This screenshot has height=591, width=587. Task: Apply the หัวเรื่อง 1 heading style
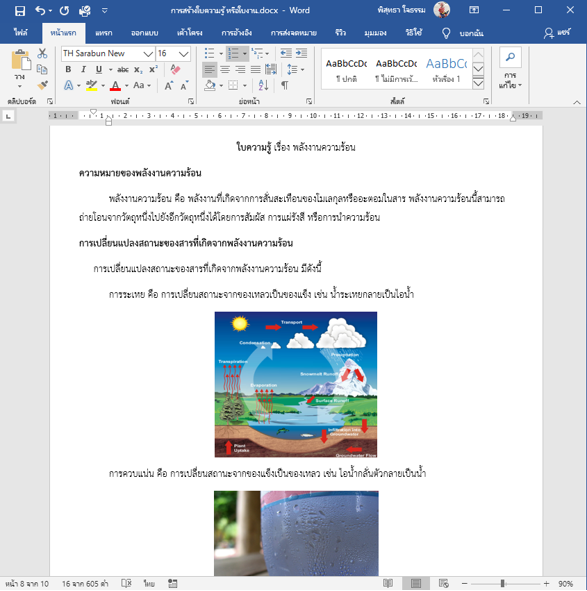[446, 69]
